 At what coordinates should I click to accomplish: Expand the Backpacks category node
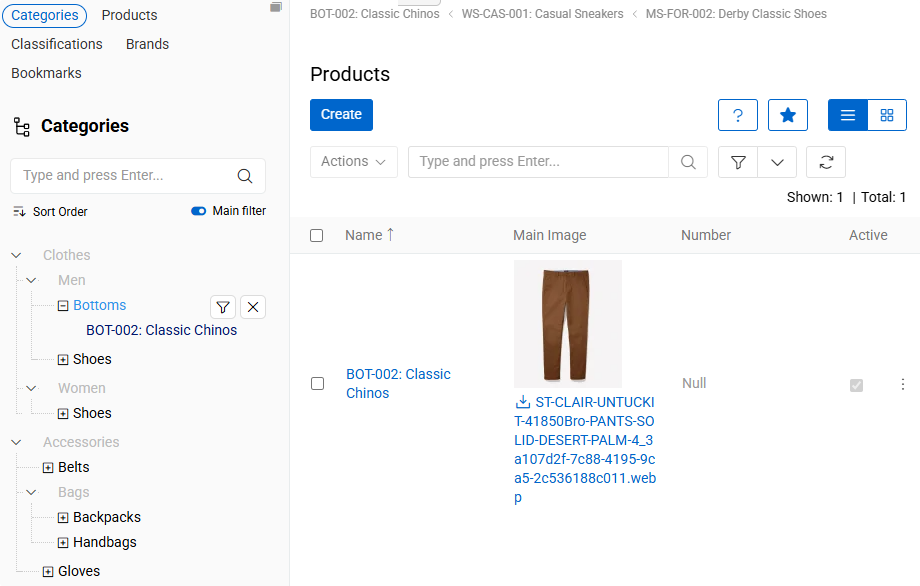click(x=63, y=518)
